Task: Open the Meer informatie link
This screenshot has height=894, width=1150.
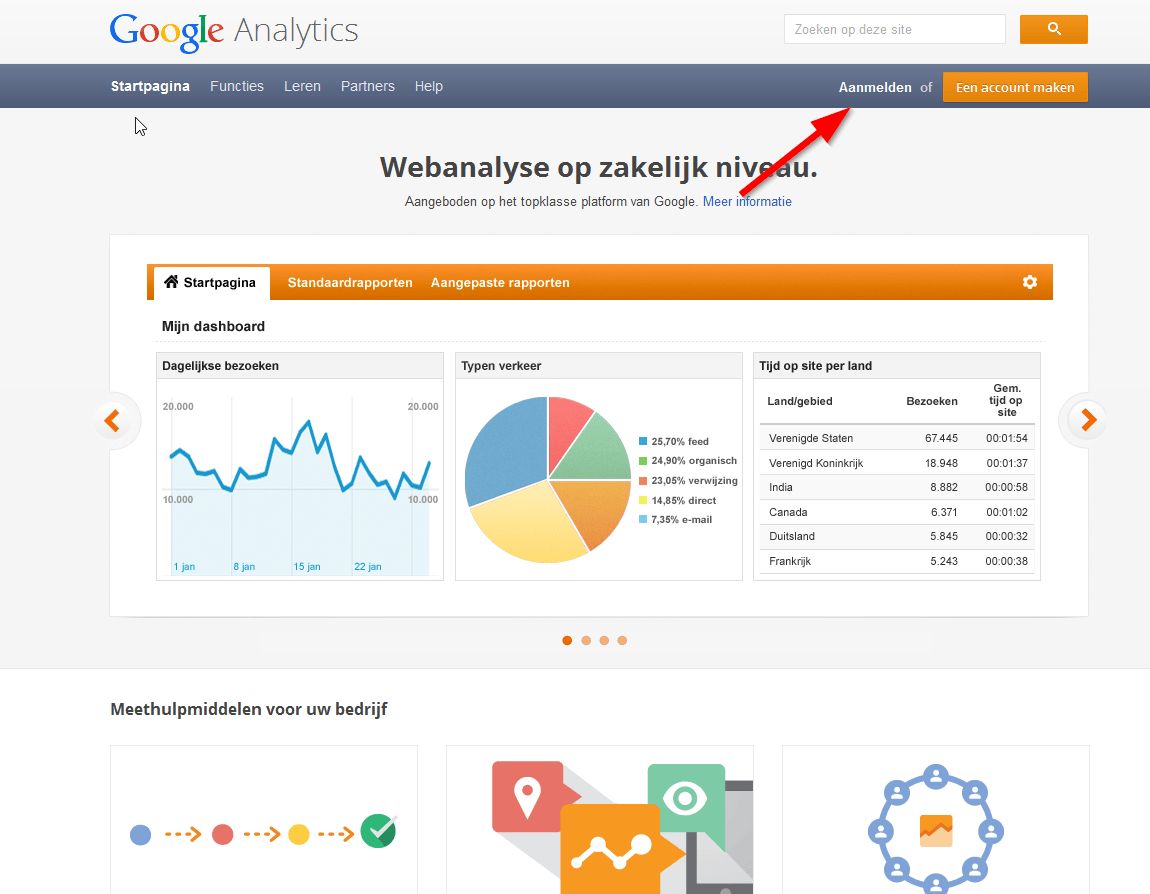Action: [747, 201]
